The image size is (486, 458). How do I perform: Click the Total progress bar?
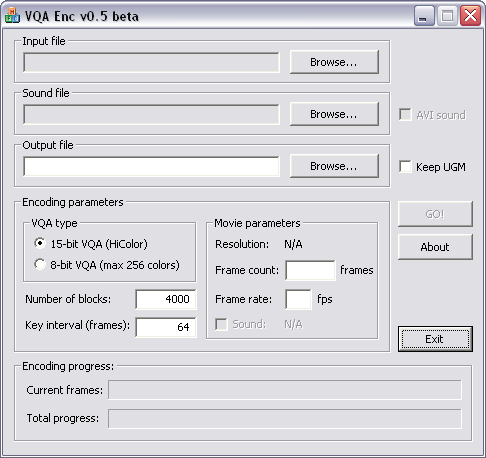point(285,418)
